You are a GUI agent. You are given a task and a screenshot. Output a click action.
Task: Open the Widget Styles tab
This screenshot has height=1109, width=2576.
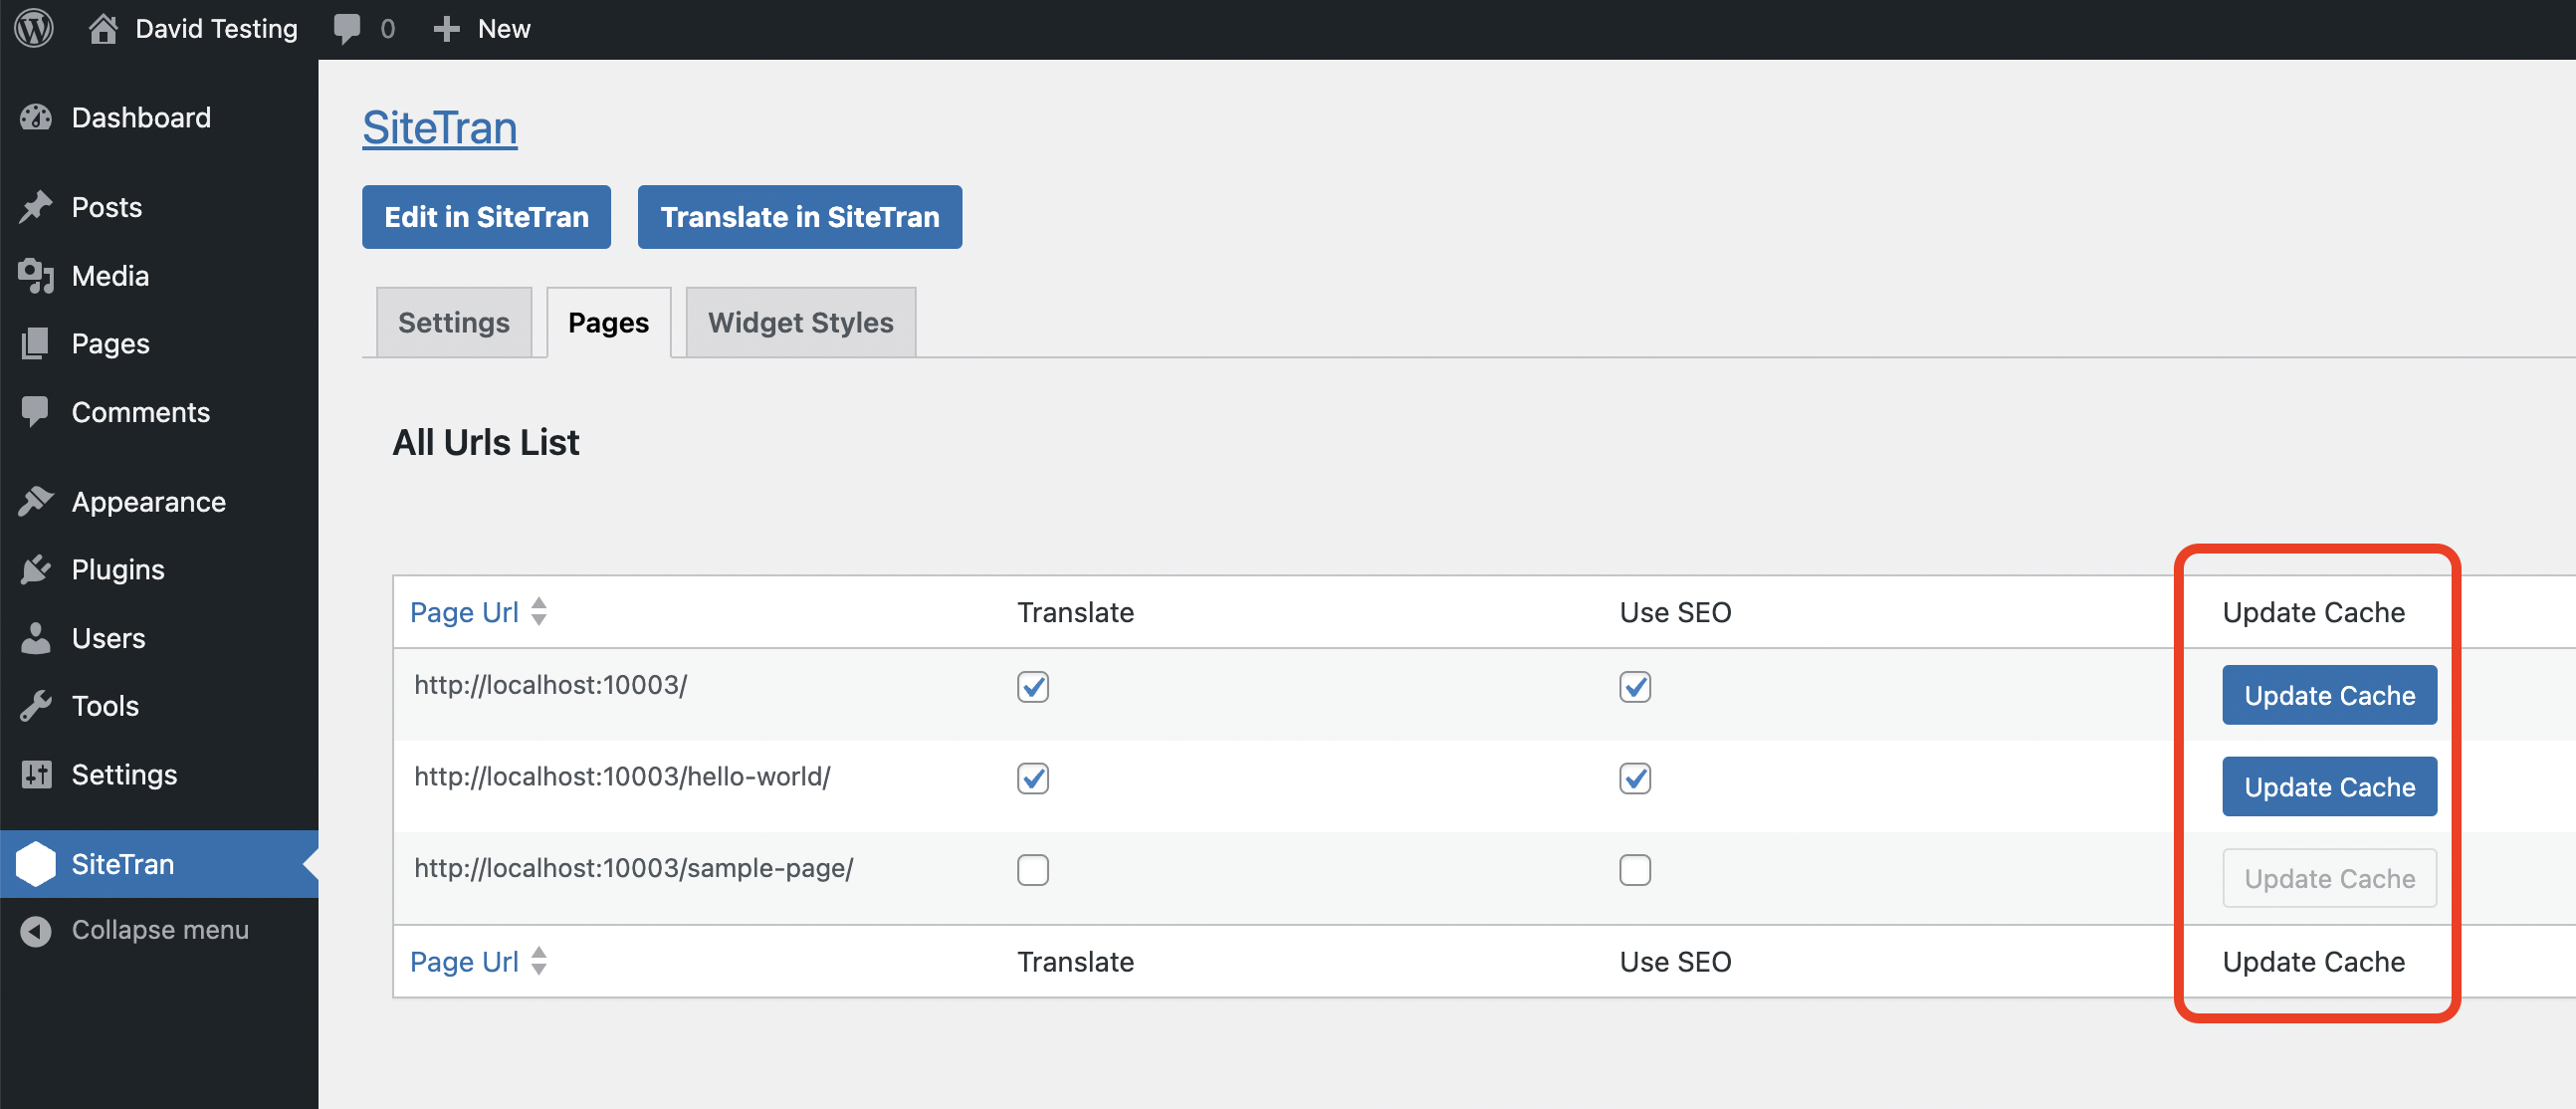coord(801,323)
